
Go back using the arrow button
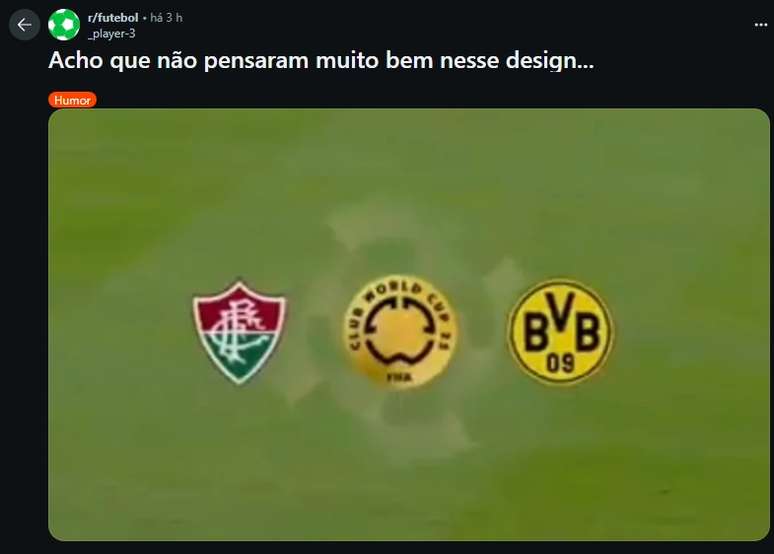coord(24,25)
